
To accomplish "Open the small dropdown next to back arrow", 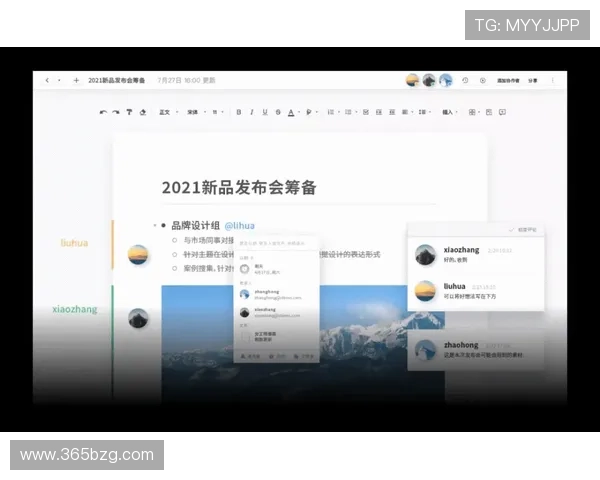I will click(59, 80).
